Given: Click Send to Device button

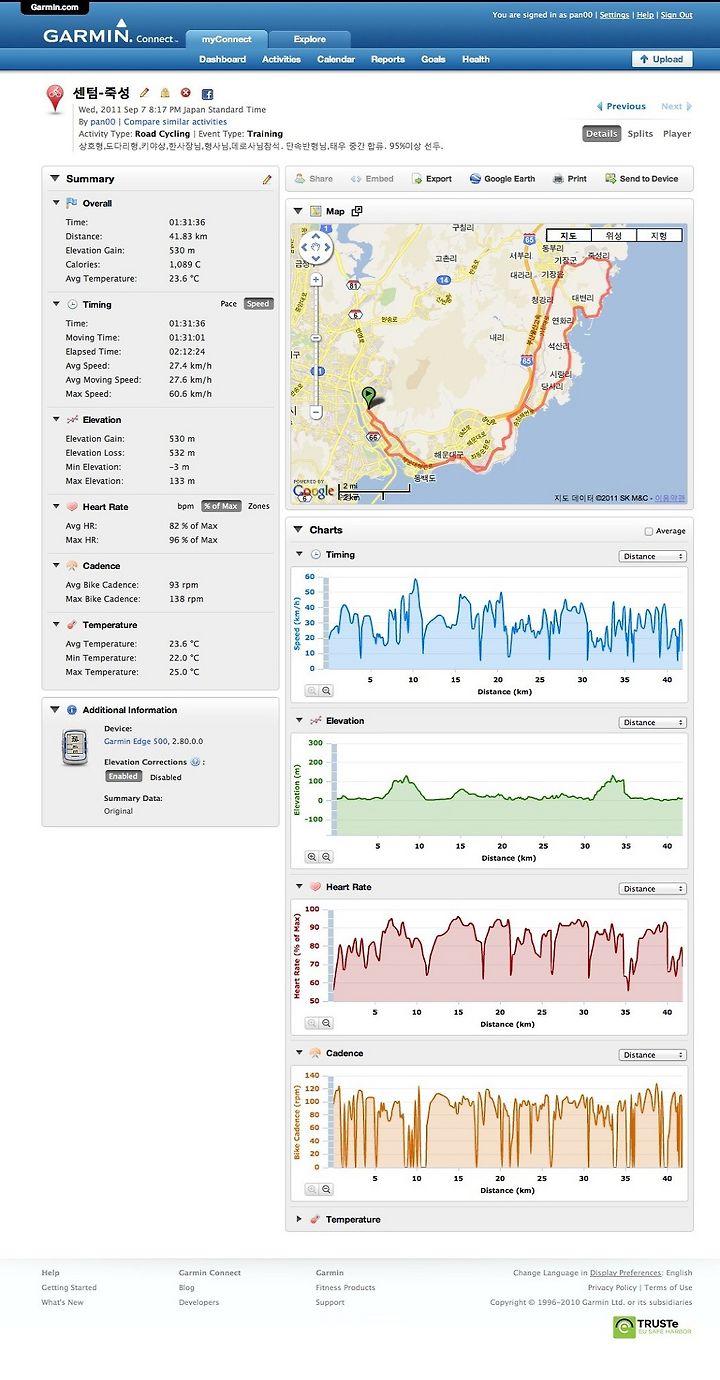Looking at the screenshot, I should point(641,179).
